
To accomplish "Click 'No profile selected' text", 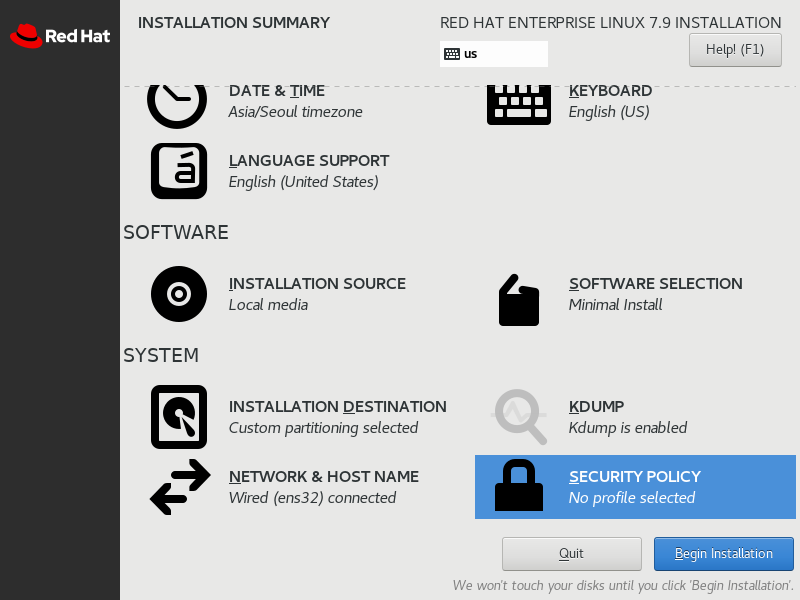I will pyautogui.click(x=632, y=498).
